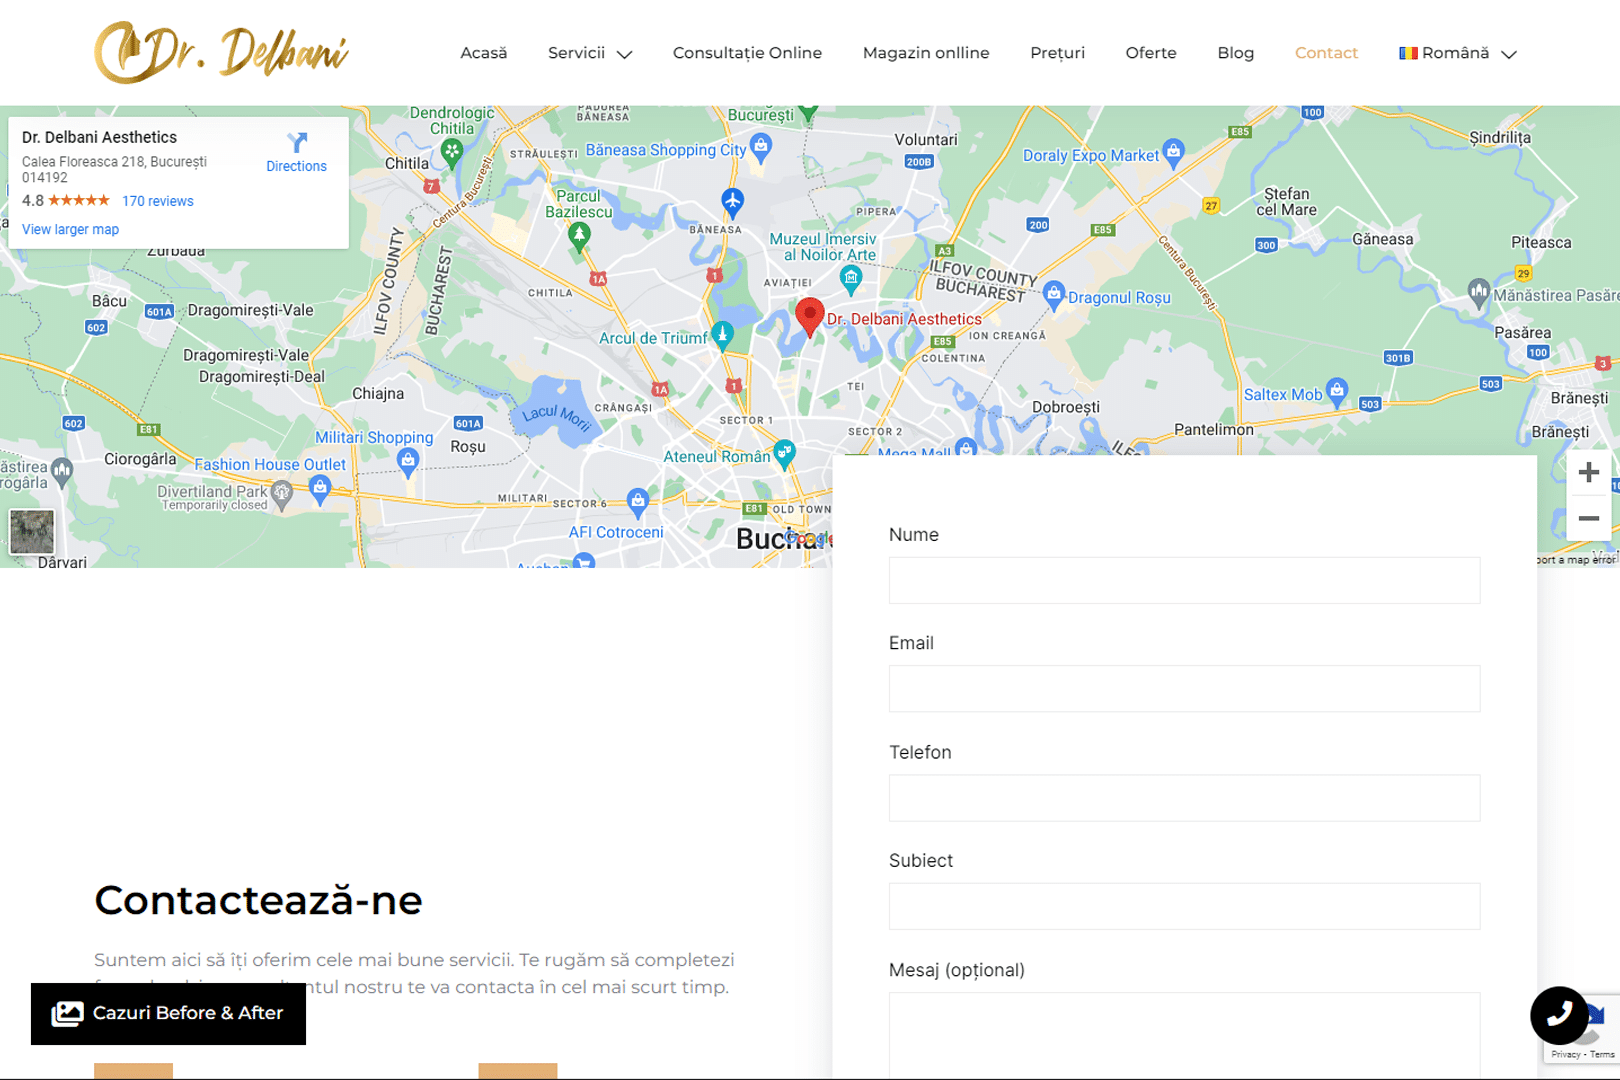Click View larger map link
This screenshot has width=1620, height=1080.
pos(70,229)
